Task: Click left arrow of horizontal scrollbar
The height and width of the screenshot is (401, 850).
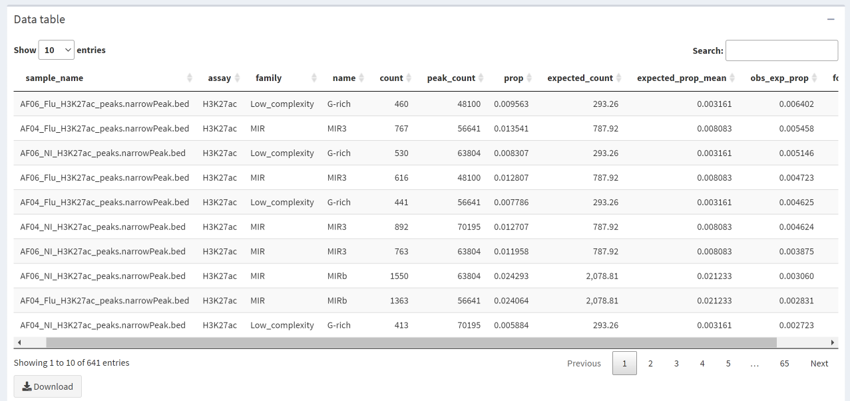Action: 20,342
